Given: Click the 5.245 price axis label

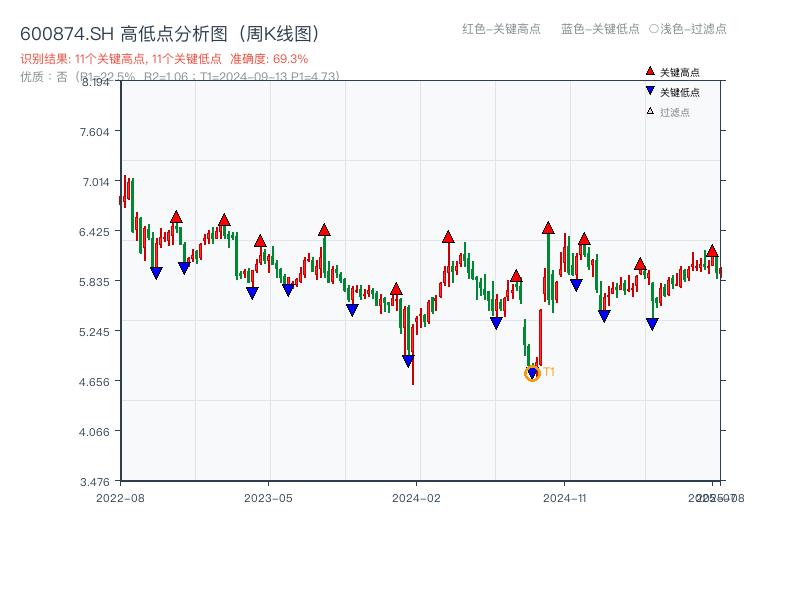Looking at the screenshot, I should click(94, 332).
